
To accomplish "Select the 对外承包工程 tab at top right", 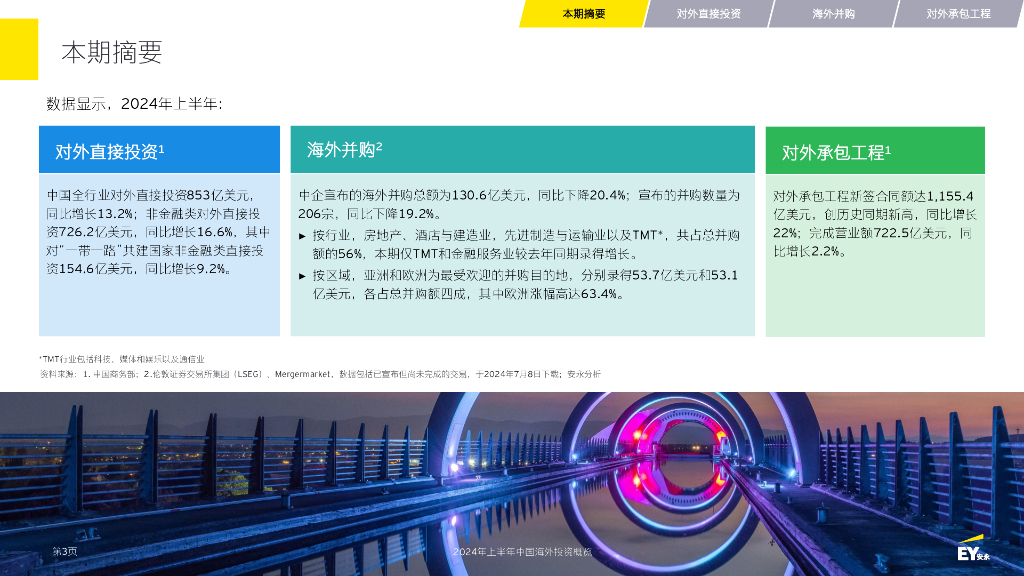I will 958,14.
